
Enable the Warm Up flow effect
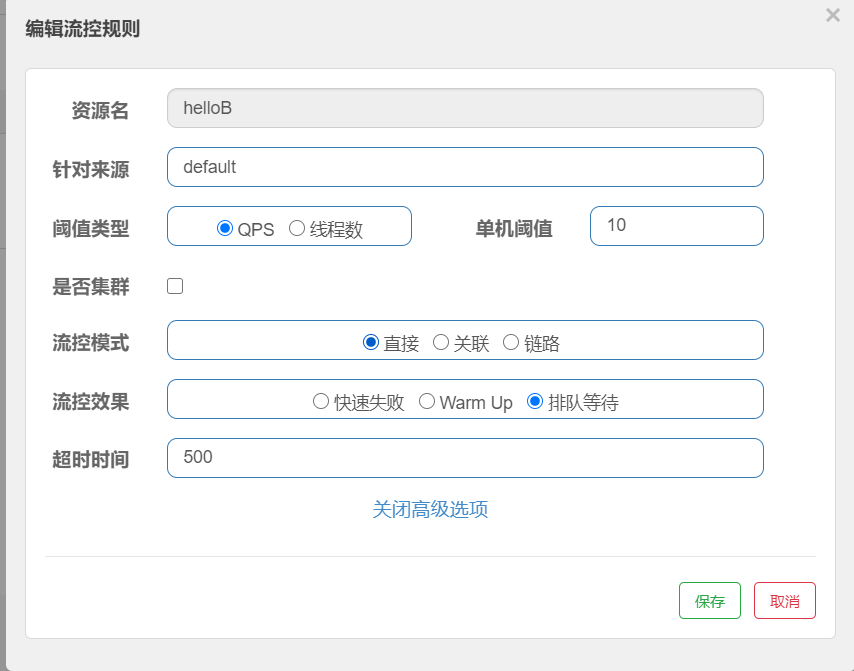pos(427,400)
